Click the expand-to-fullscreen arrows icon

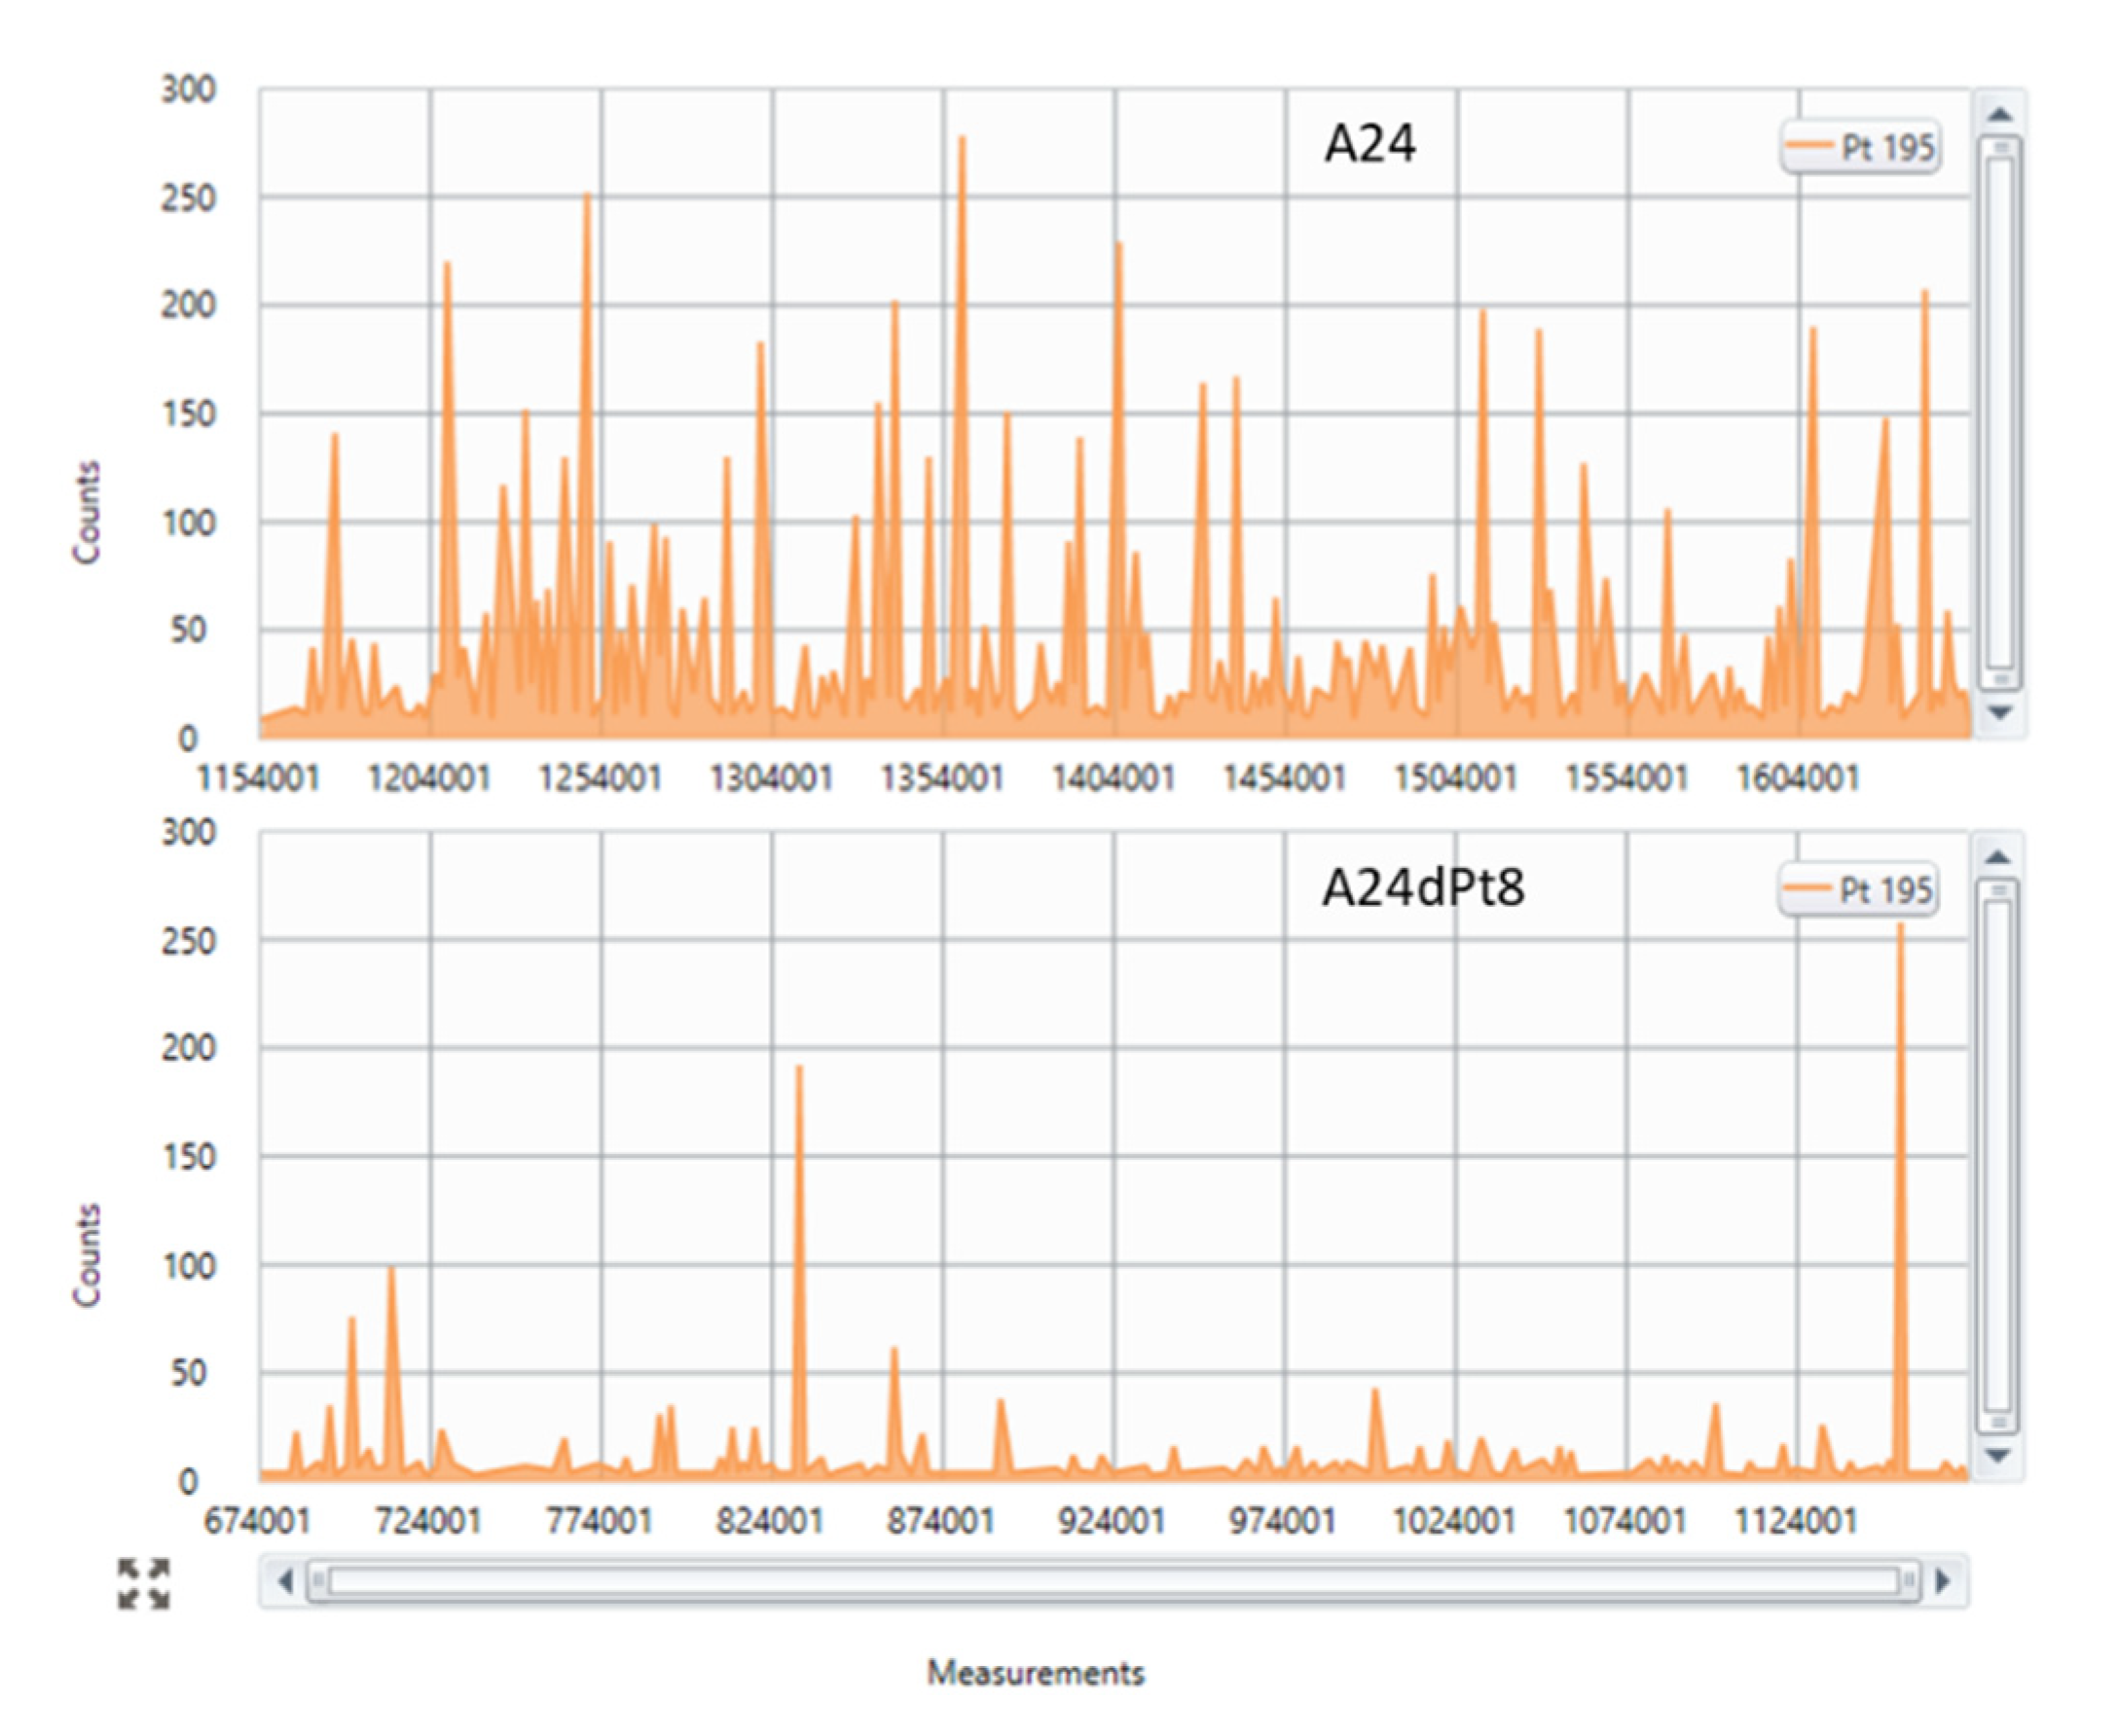(144, 1584)
